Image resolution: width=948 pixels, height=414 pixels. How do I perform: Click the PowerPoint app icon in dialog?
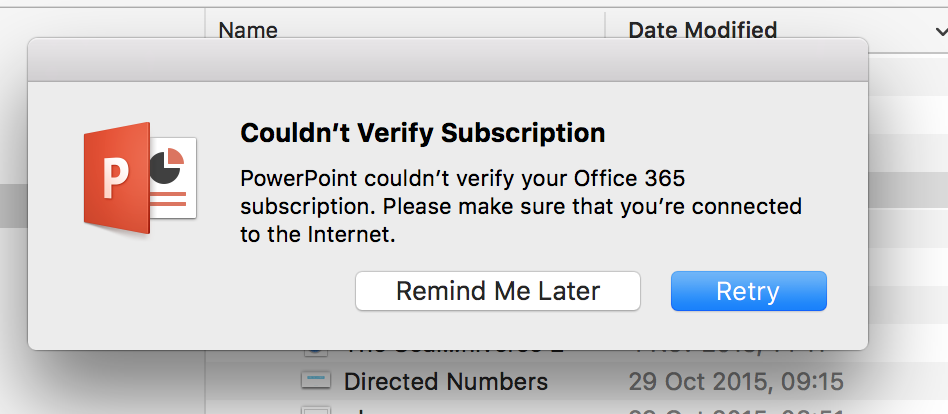(140, 178)
